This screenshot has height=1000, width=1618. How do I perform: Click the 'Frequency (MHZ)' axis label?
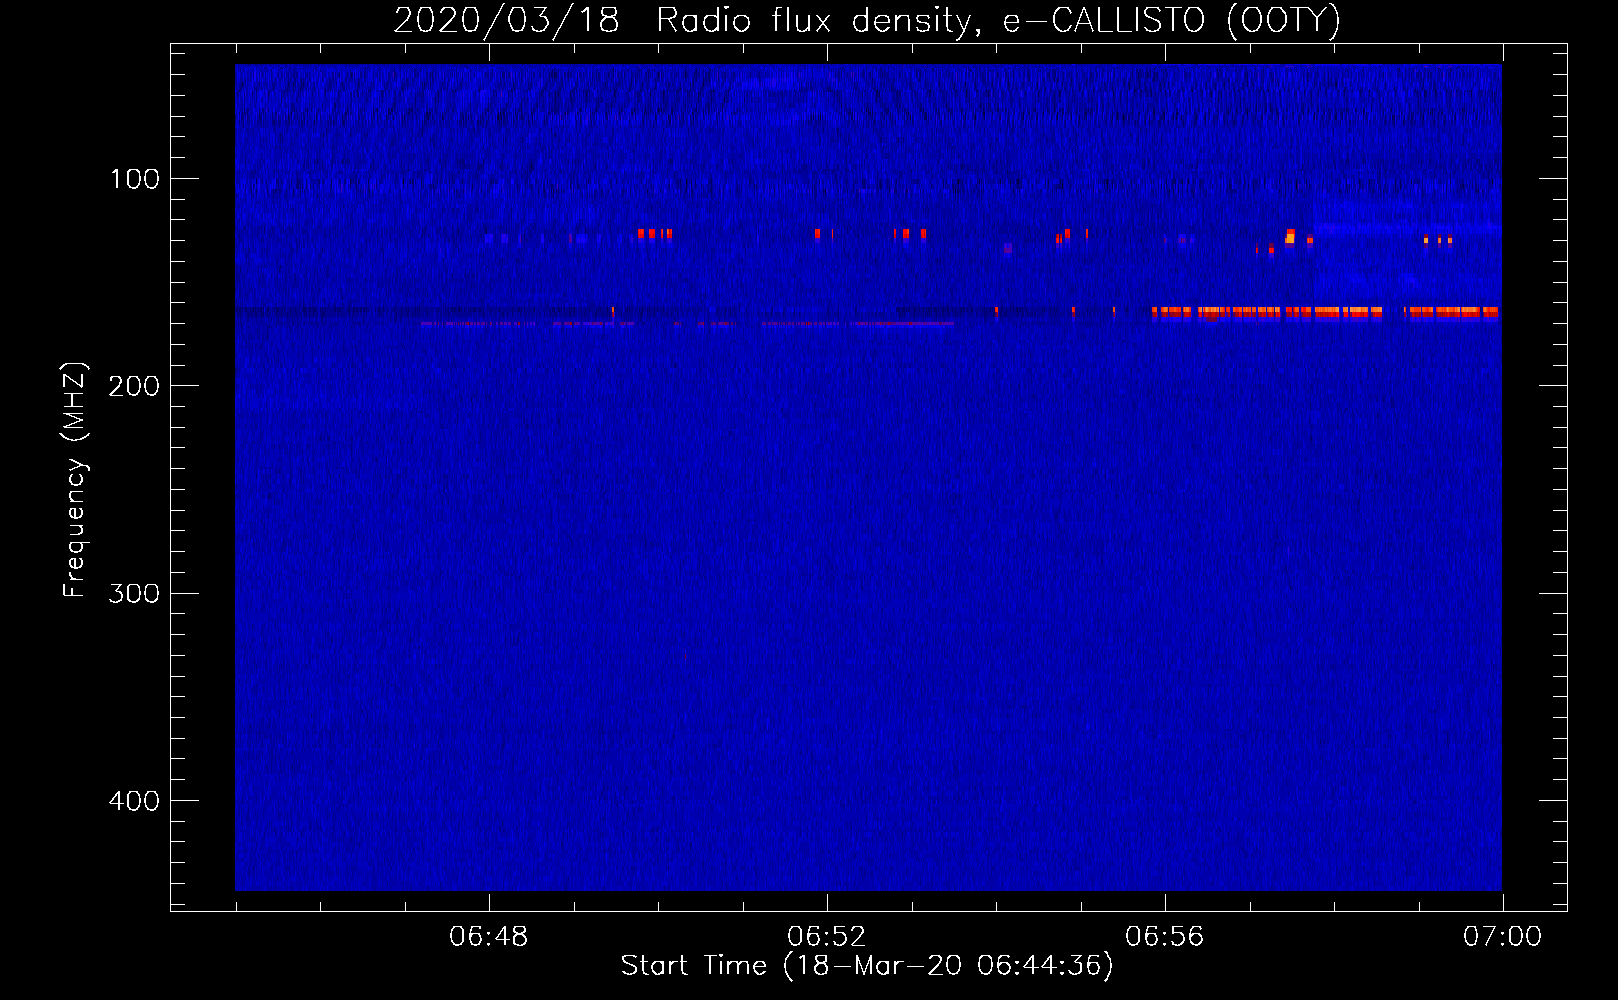[75, 480]
